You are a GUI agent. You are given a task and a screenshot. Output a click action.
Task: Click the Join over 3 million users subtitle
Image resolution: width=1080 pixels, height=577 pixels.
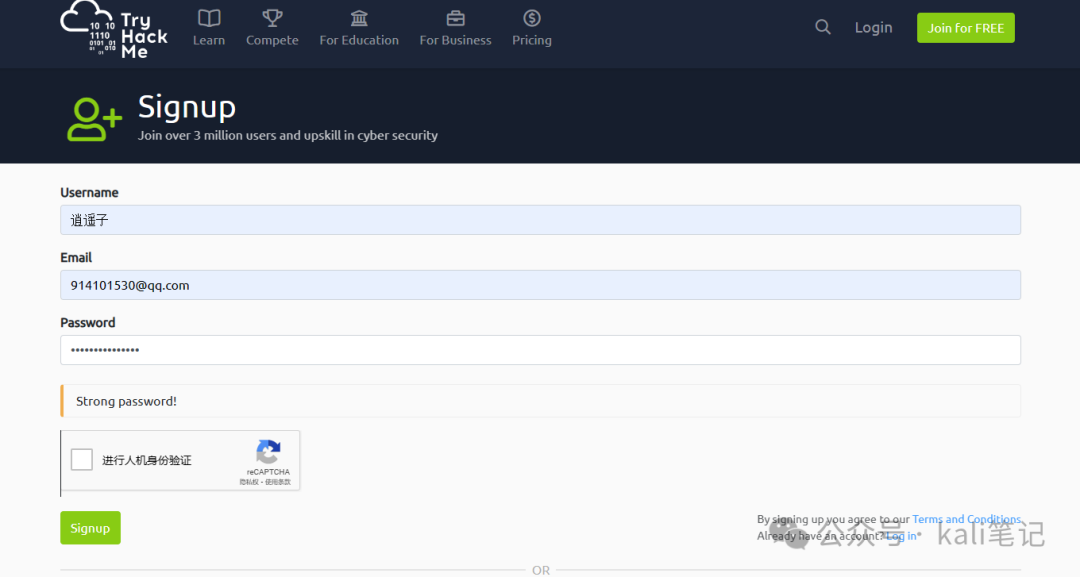pos(288,136)
